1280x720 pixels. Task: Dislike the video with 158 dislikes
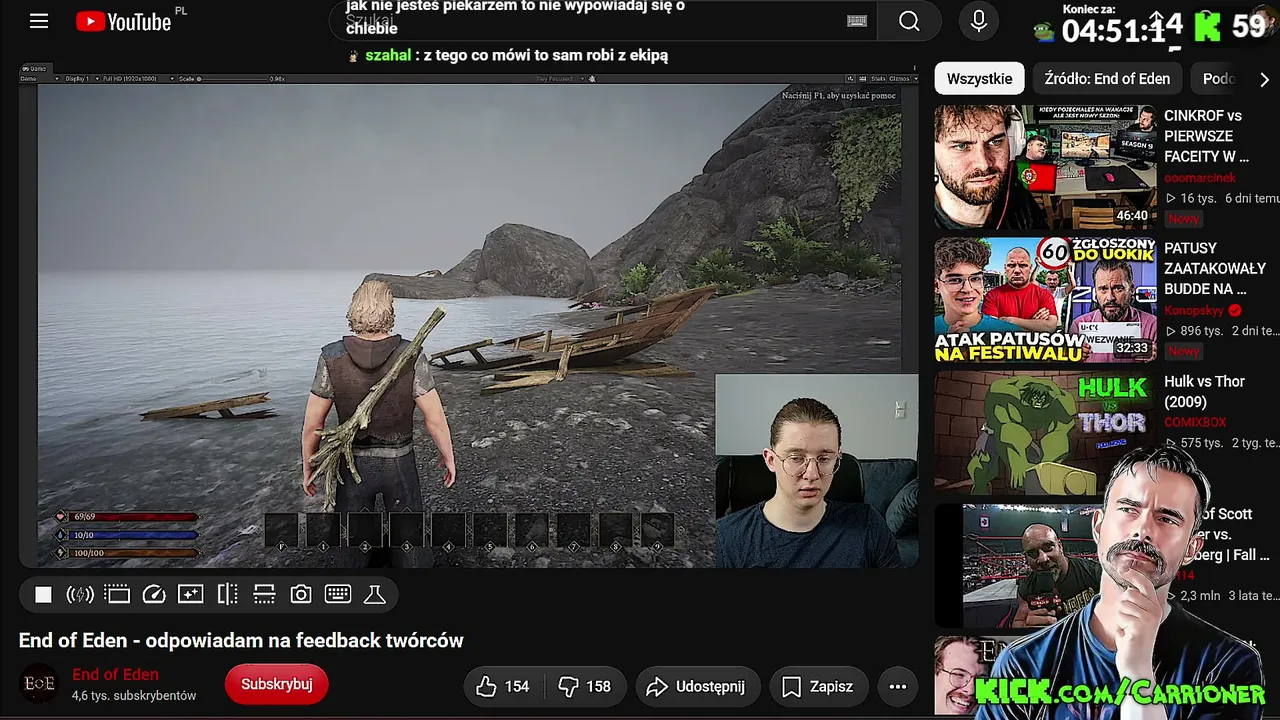click(584, 686)
